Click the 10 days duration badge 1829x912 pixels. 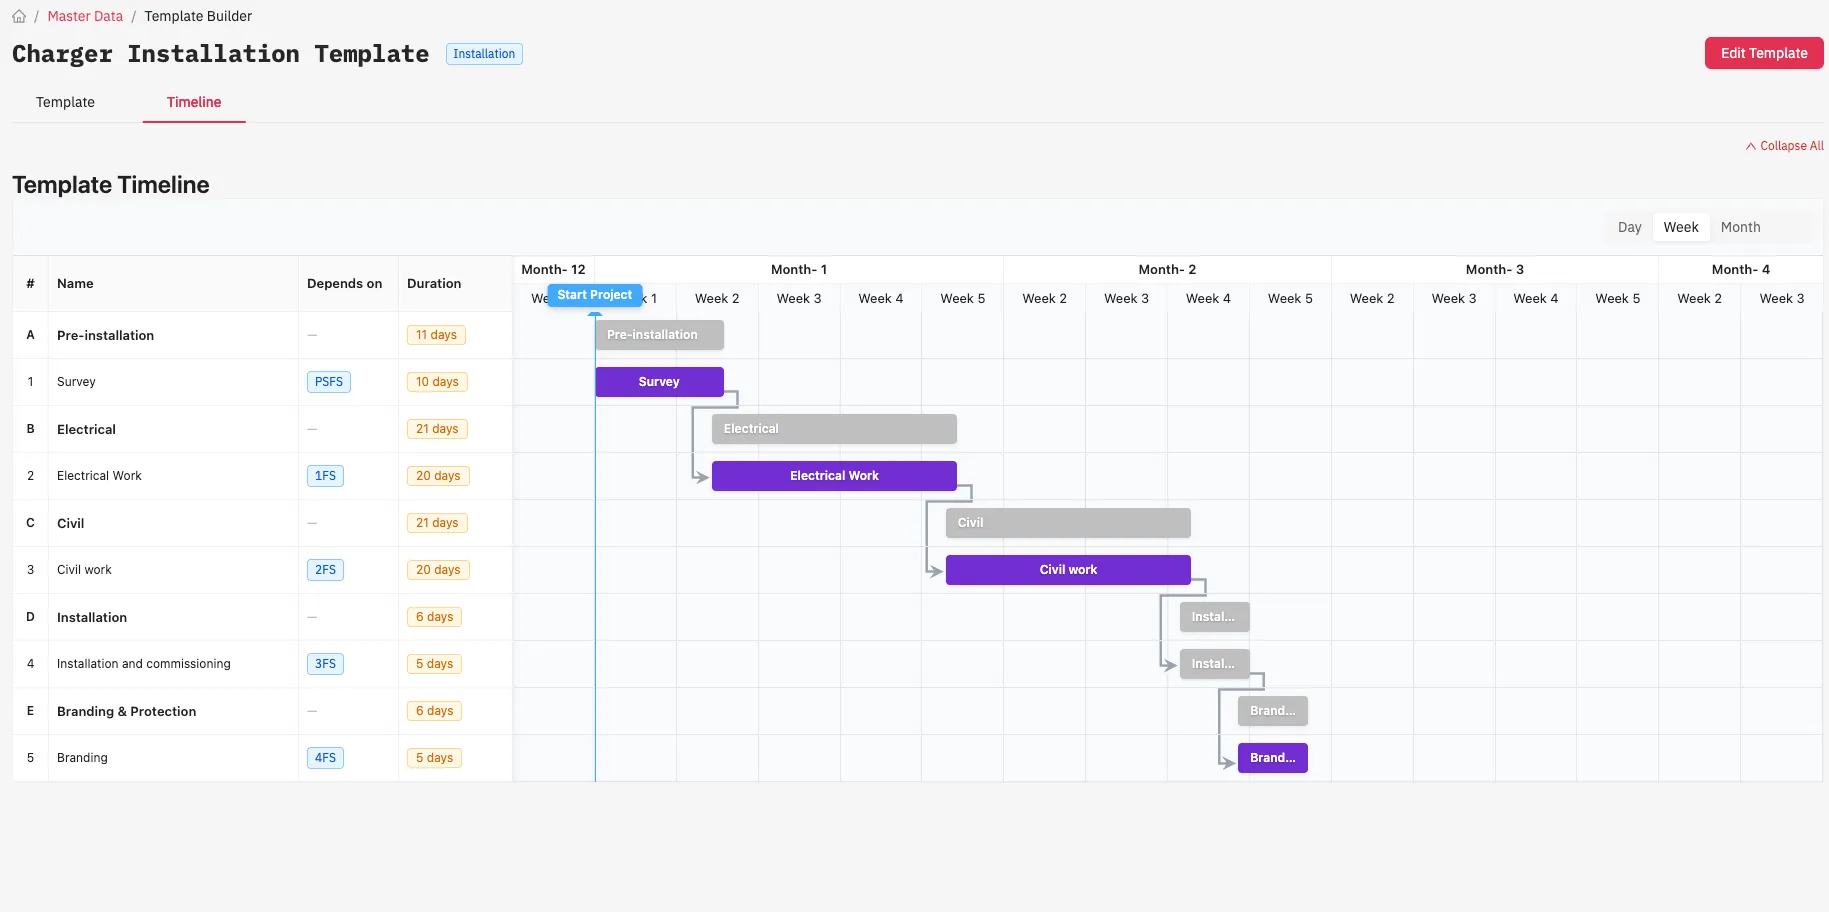(x=437, y=382)
